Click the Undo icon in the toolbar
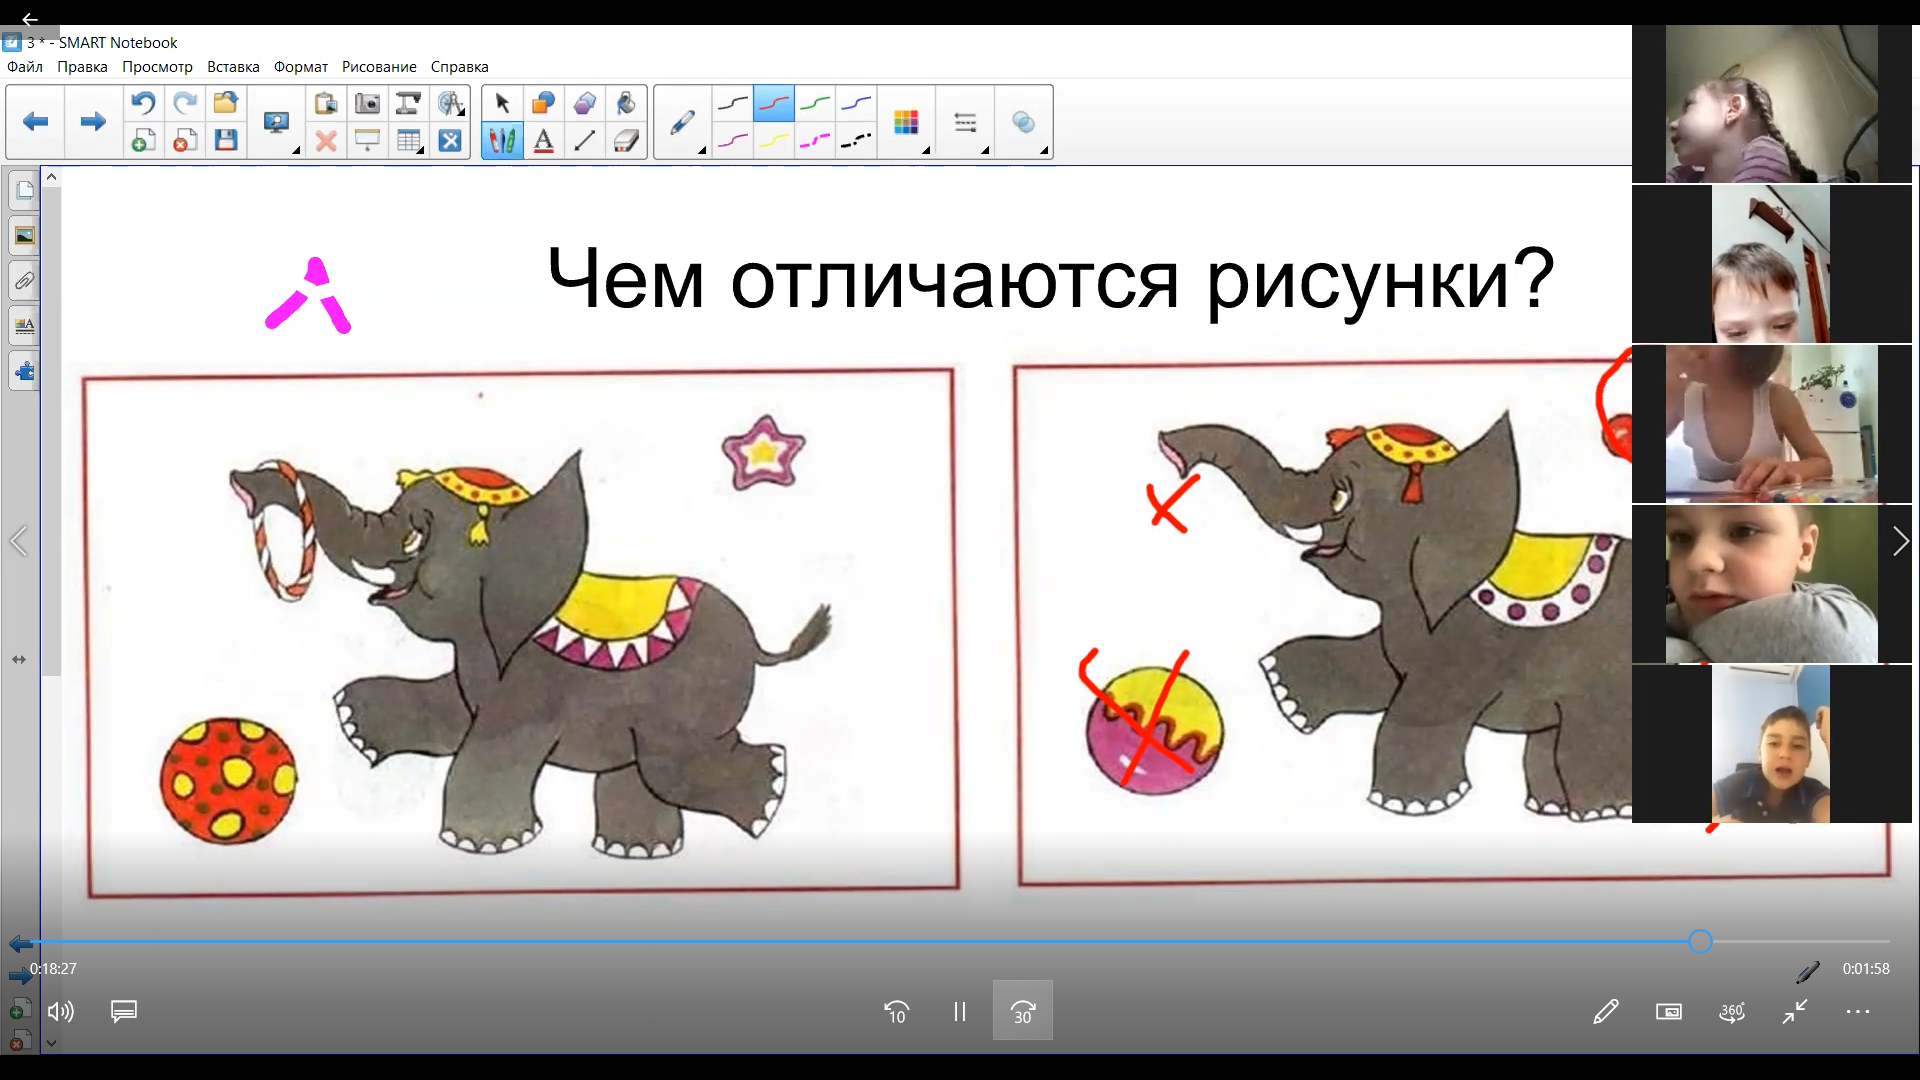1920x1080 pixels. pos(143,103)
